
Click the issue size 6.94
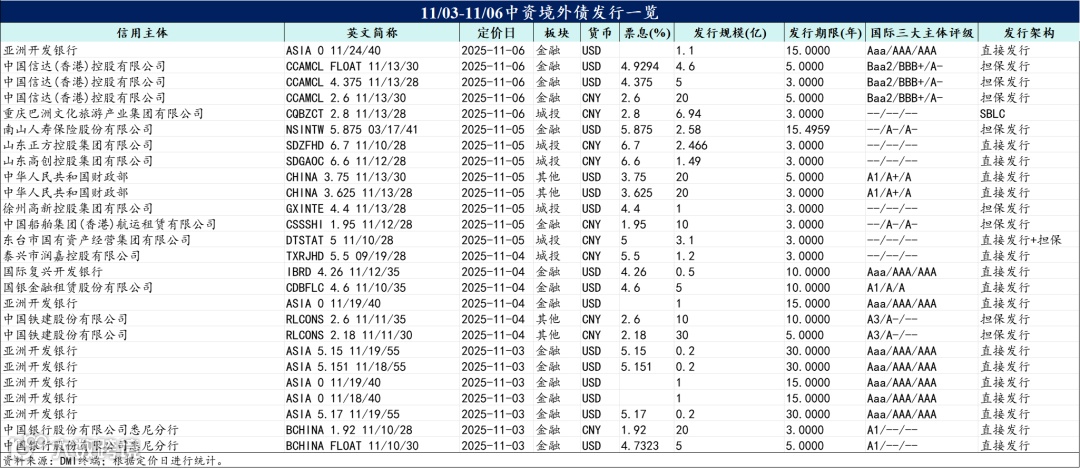tap(687, 114)
